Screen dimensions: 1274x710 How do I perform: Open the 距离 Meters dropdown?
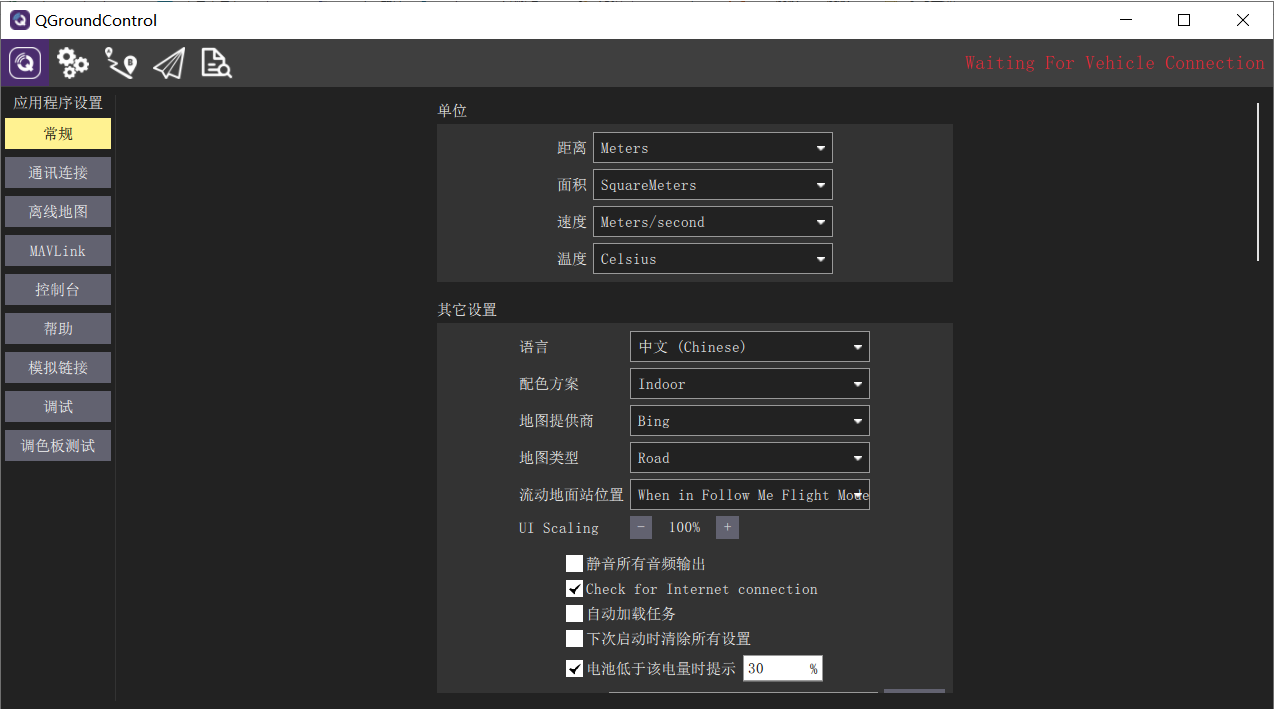(x=712, y=147)
